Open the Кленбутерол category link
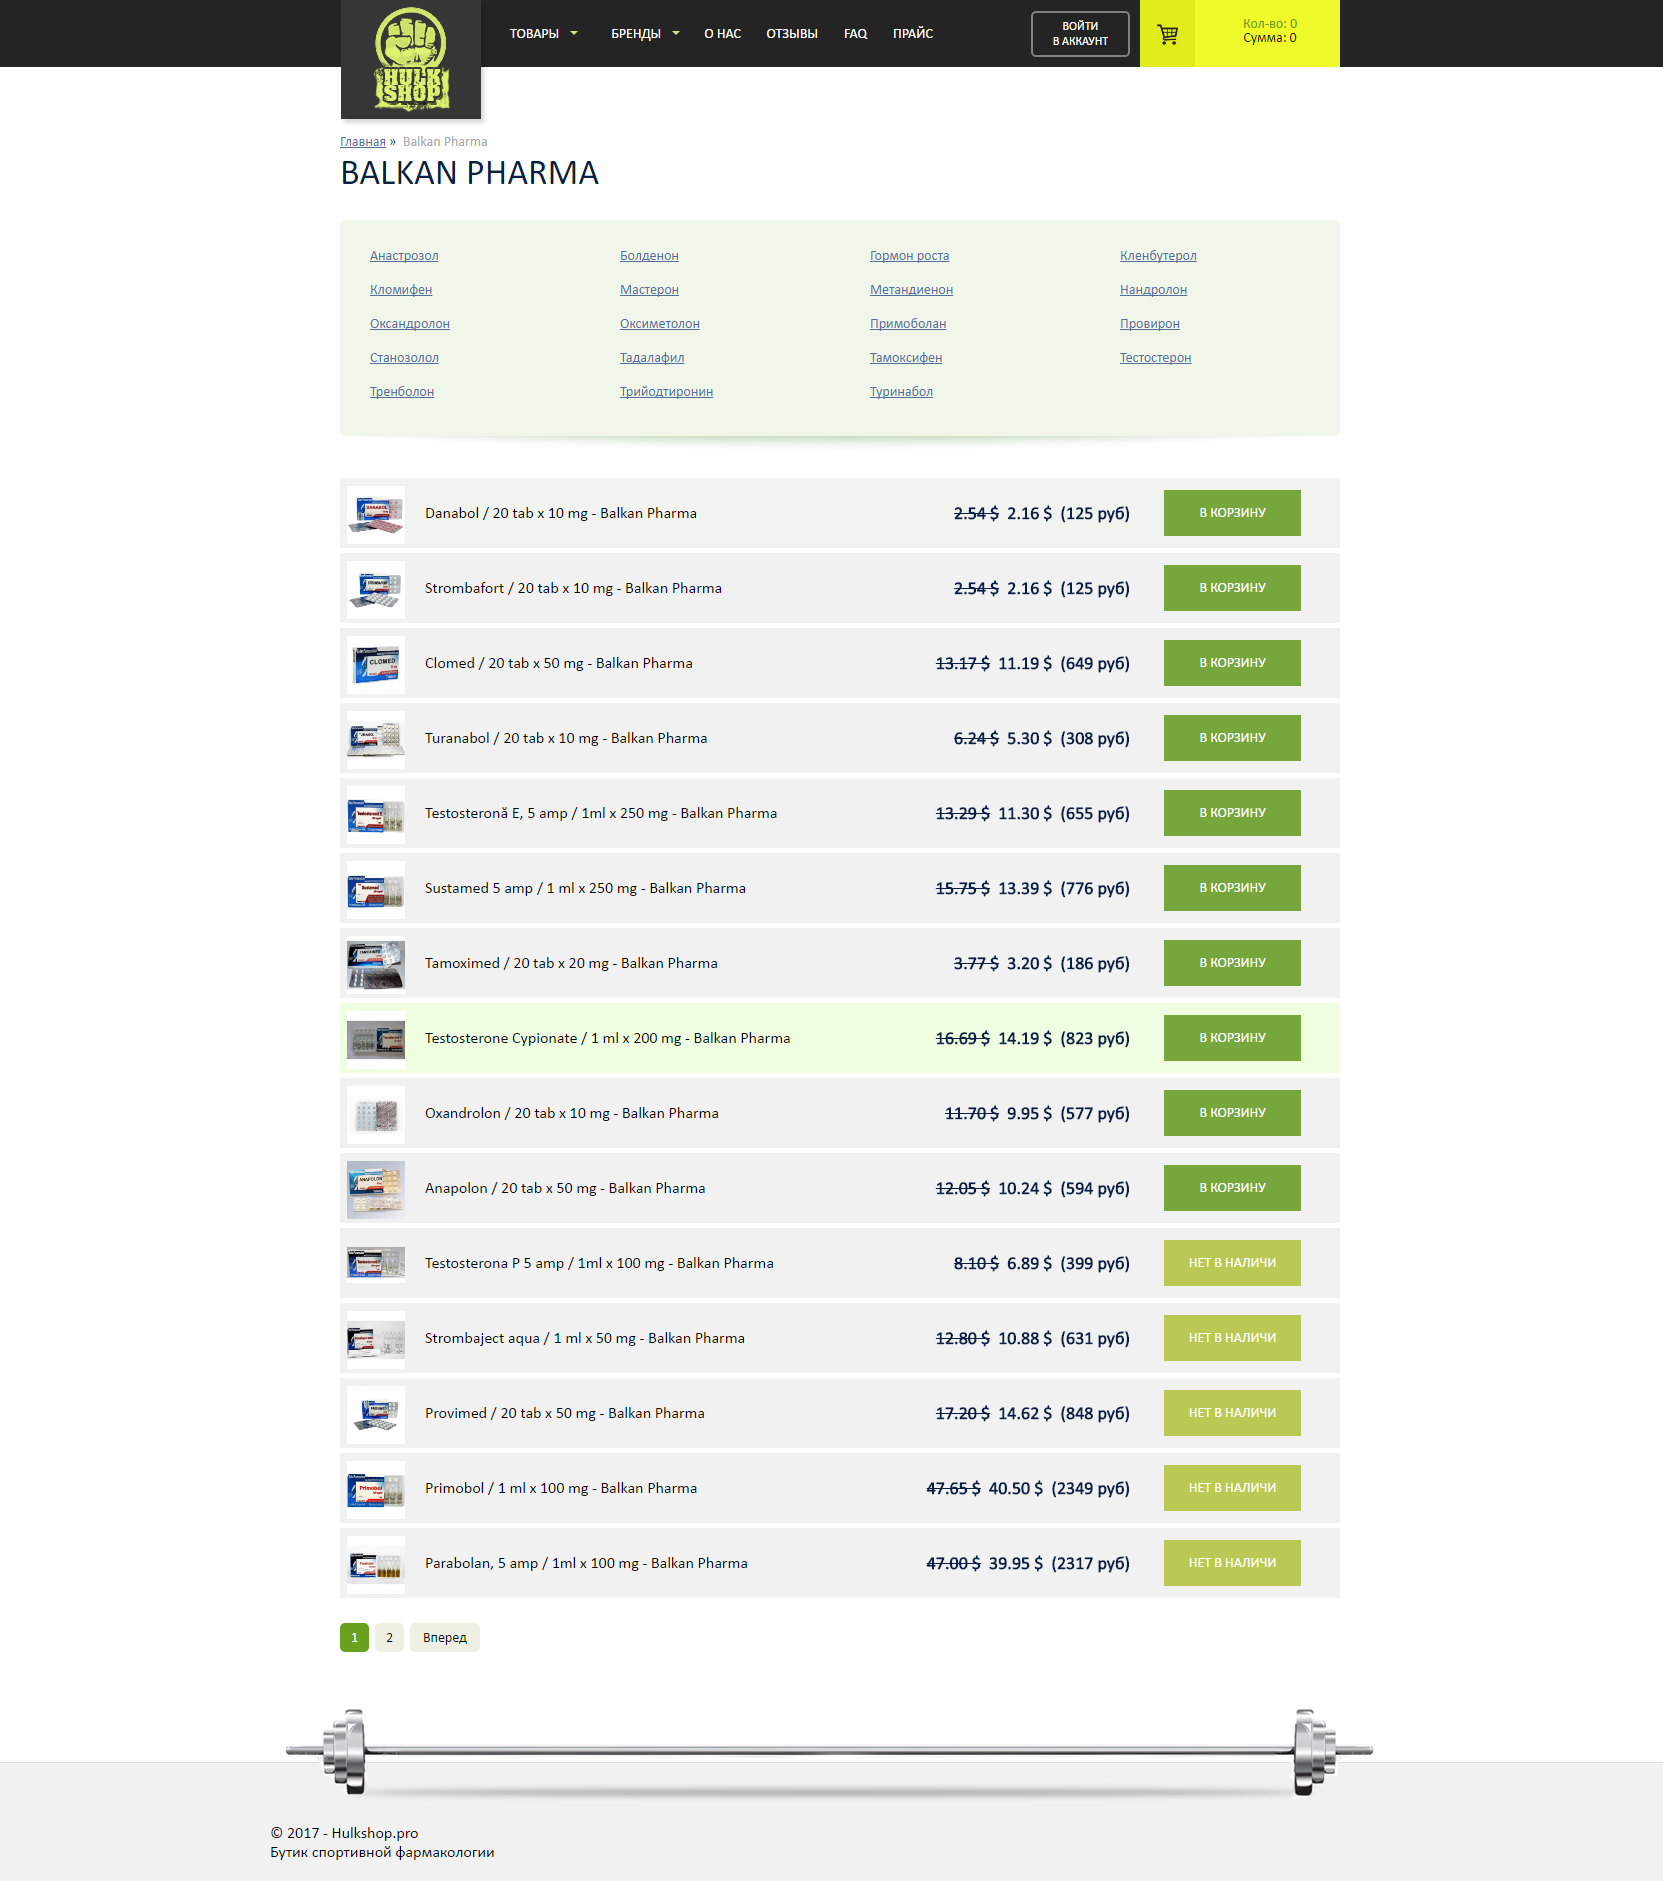The image size is (1663, 1881). coord(1158,256)
